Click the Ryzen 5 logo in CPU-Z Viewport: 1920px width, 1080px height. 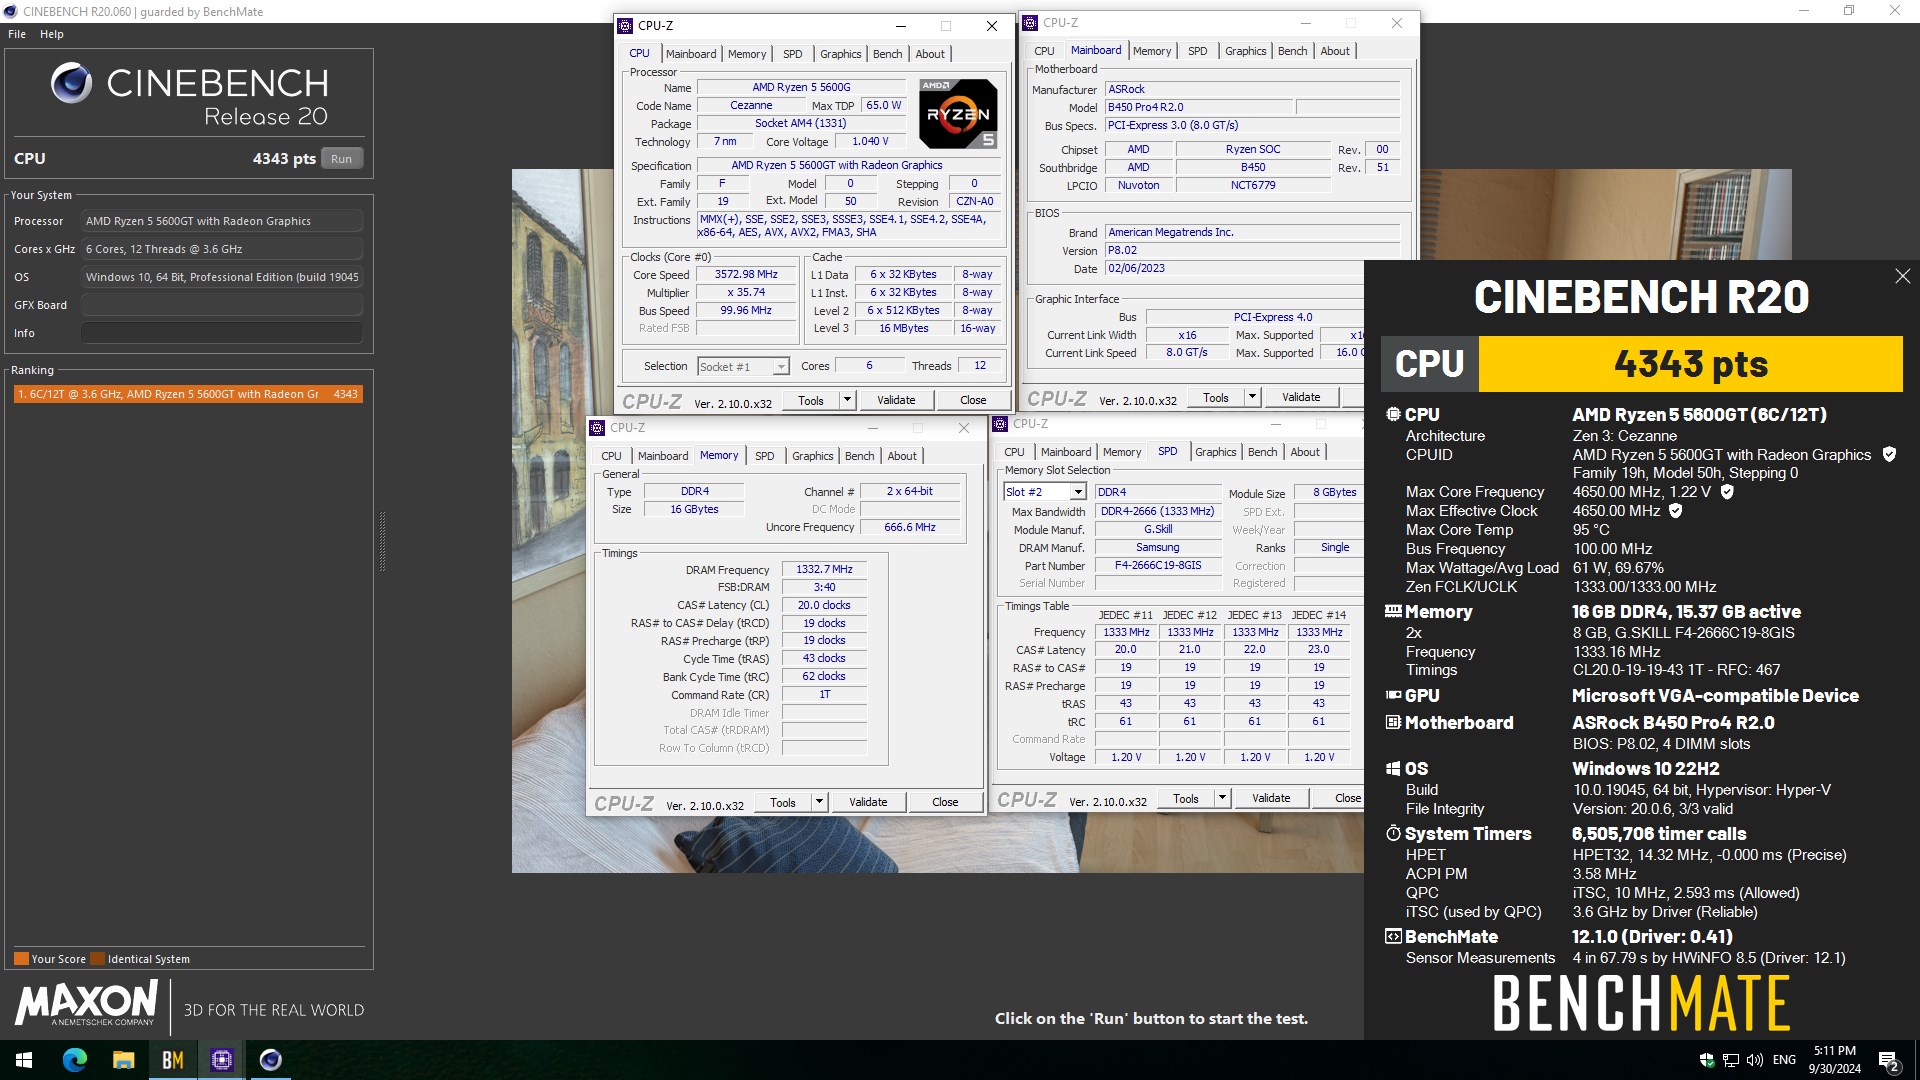click(x=958, y=114)
